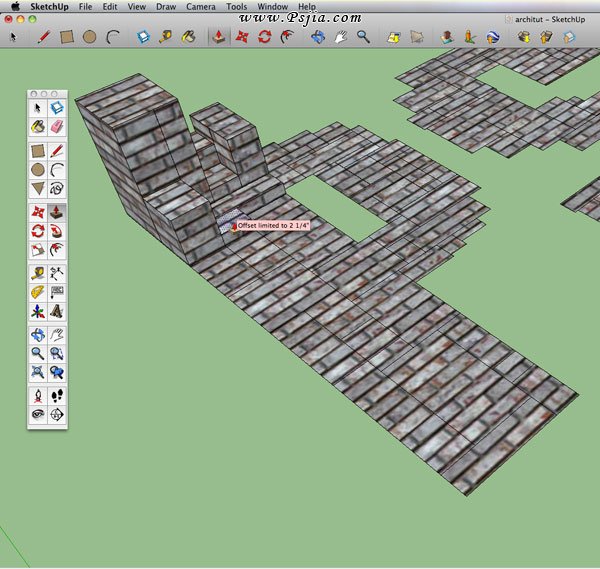The image size is (600, 569).
Task: Activate the Look Around eye tool
Action: [x=37, y=414]
